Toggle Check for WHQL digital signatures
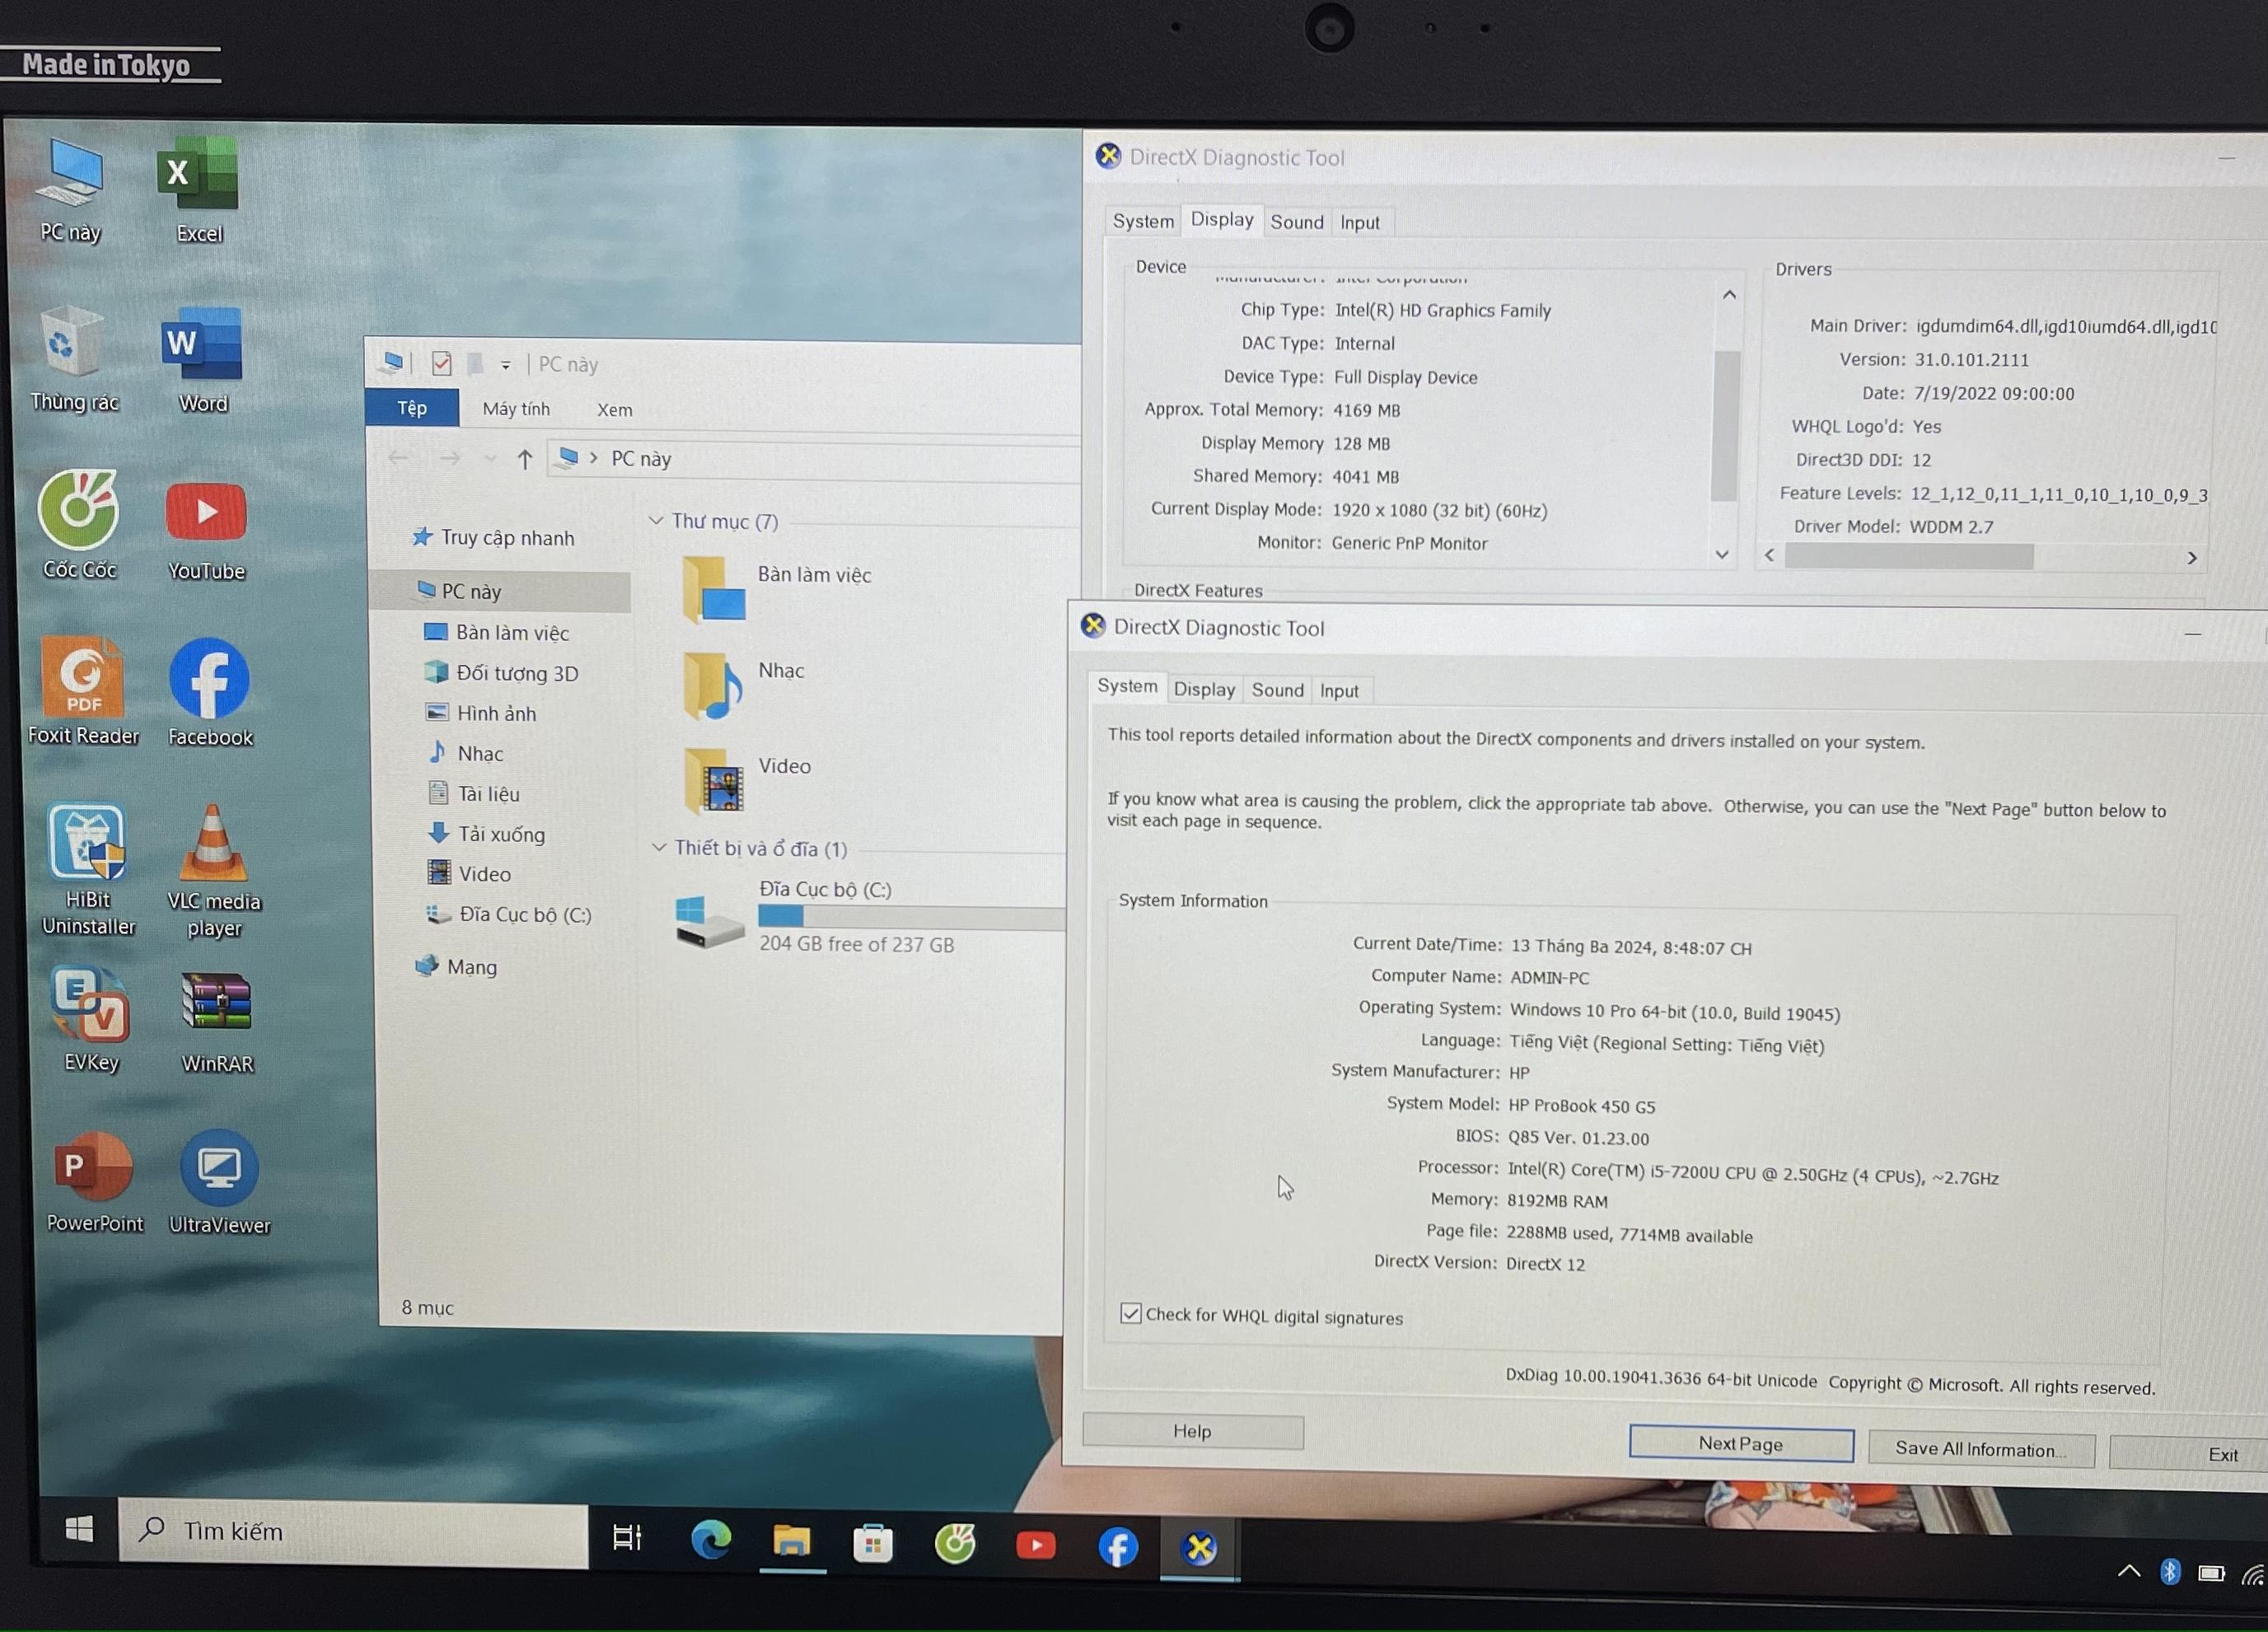Image resolution: width=2268 pixels, height=1632 pixels. (x=1130, y=1313)
